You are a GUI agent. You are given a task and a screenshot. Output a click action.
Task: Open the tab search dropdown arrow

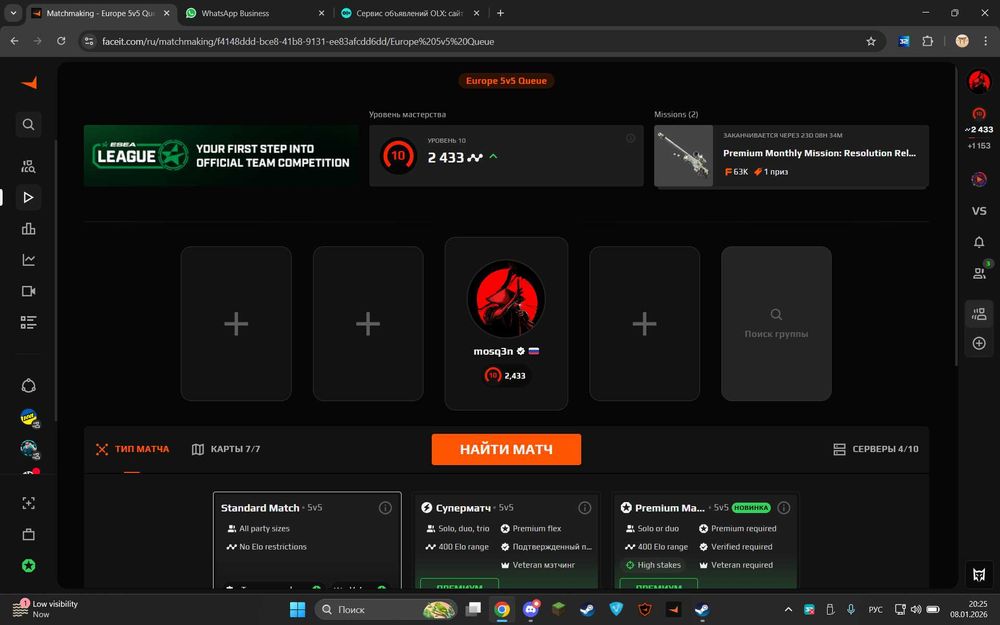pos(13,13)
